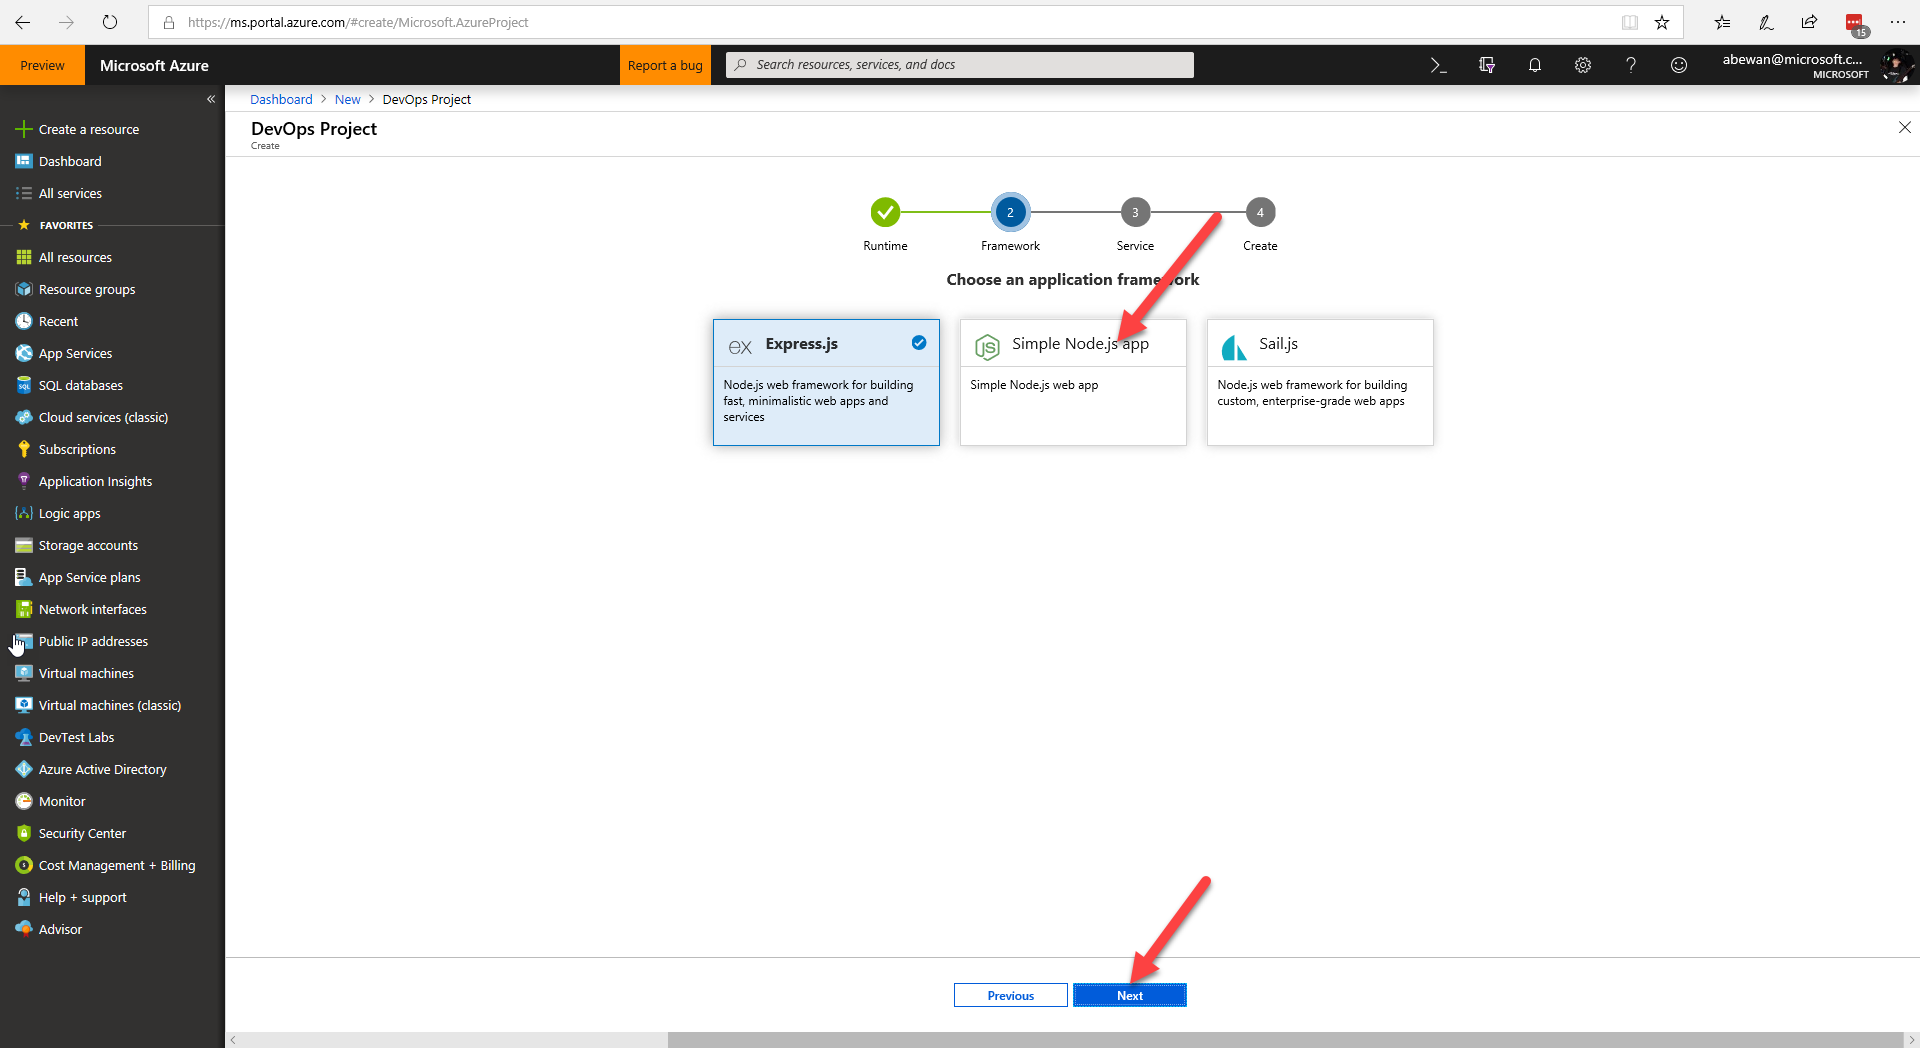Focus the Search resources, services, and docs box
This screenshot has height=1048, width=1920.
click(x=960, y=65)
